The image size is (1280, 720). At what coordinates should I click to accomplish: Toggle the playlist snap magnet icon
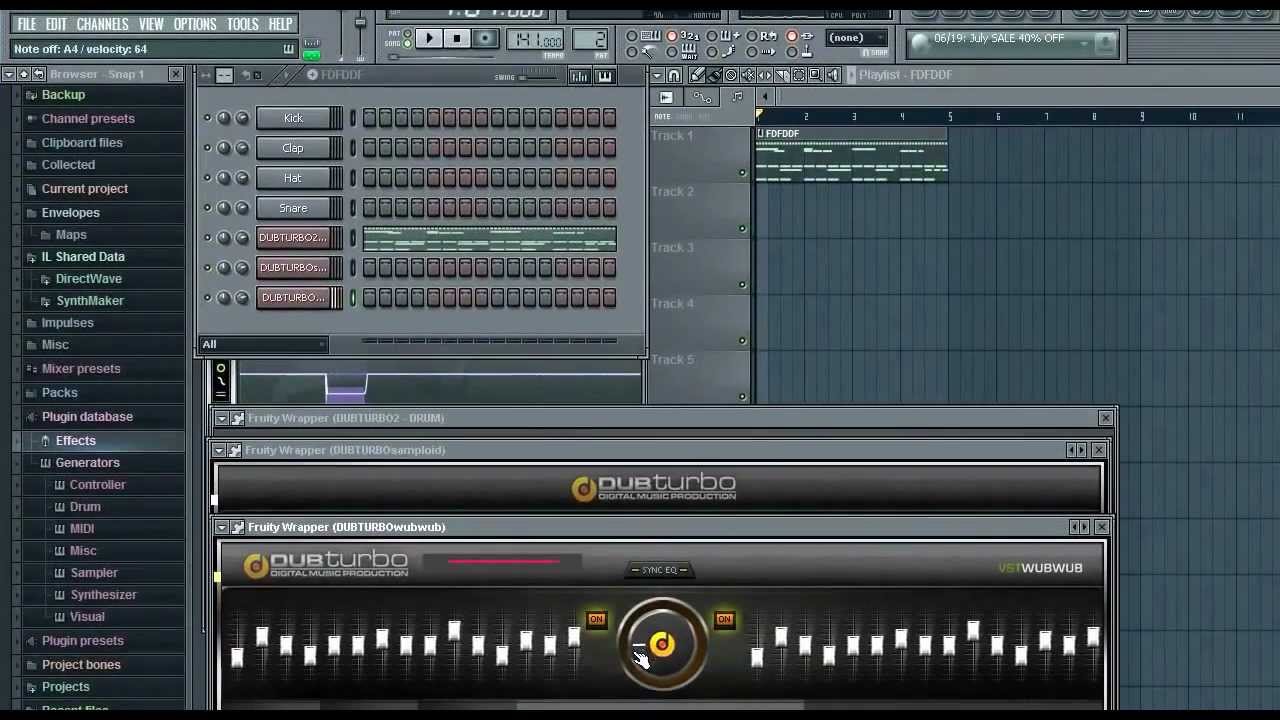coord(674,75)
